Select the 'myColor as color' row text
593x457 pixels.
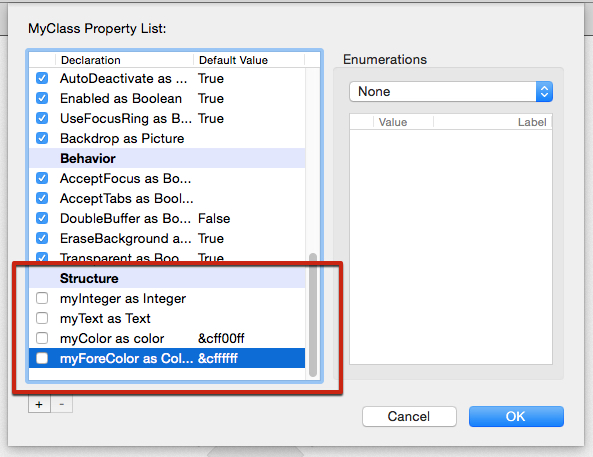point(112,339)
